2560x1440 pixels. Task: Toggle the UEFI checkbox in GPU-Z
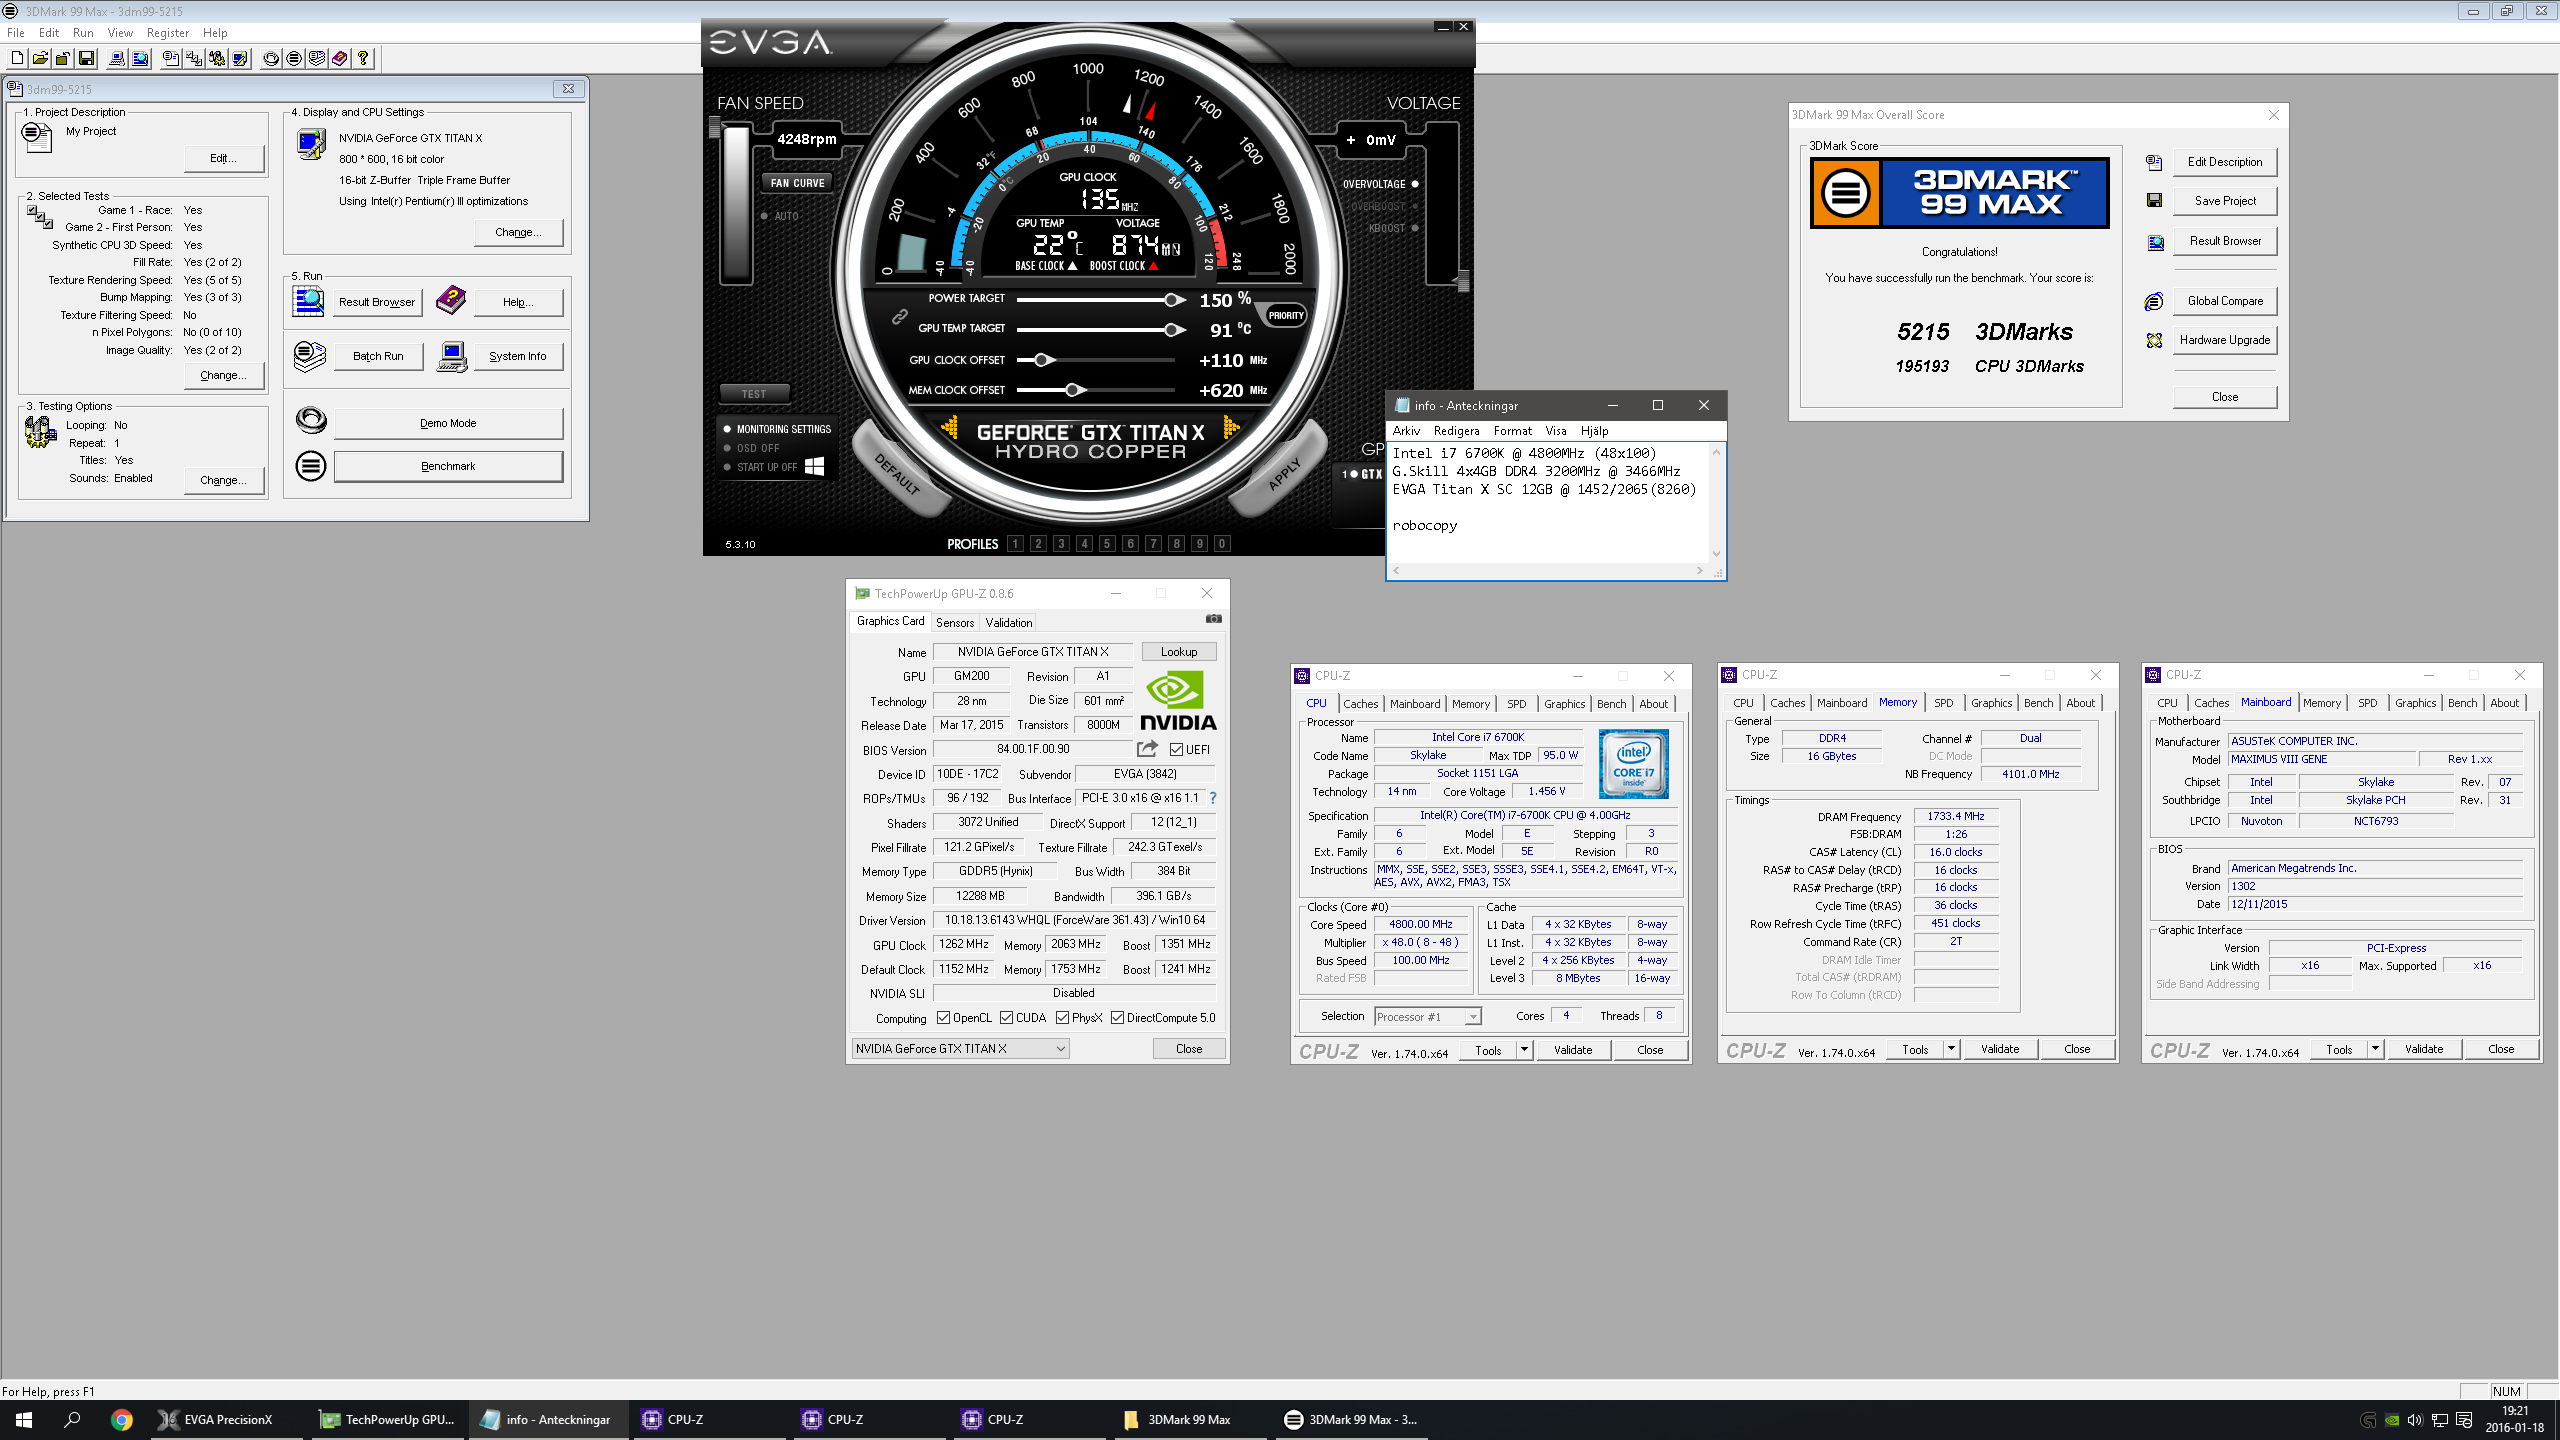(1177, 750)
